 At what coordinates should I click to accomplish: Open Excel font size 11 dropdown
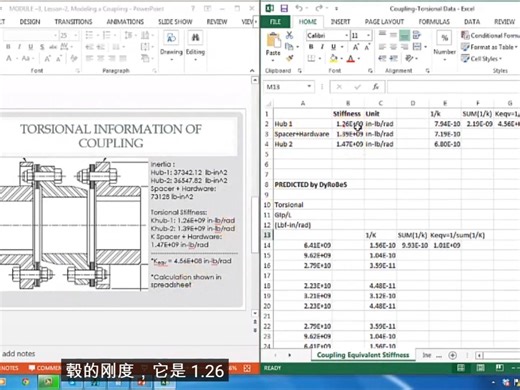pos(368,35)
